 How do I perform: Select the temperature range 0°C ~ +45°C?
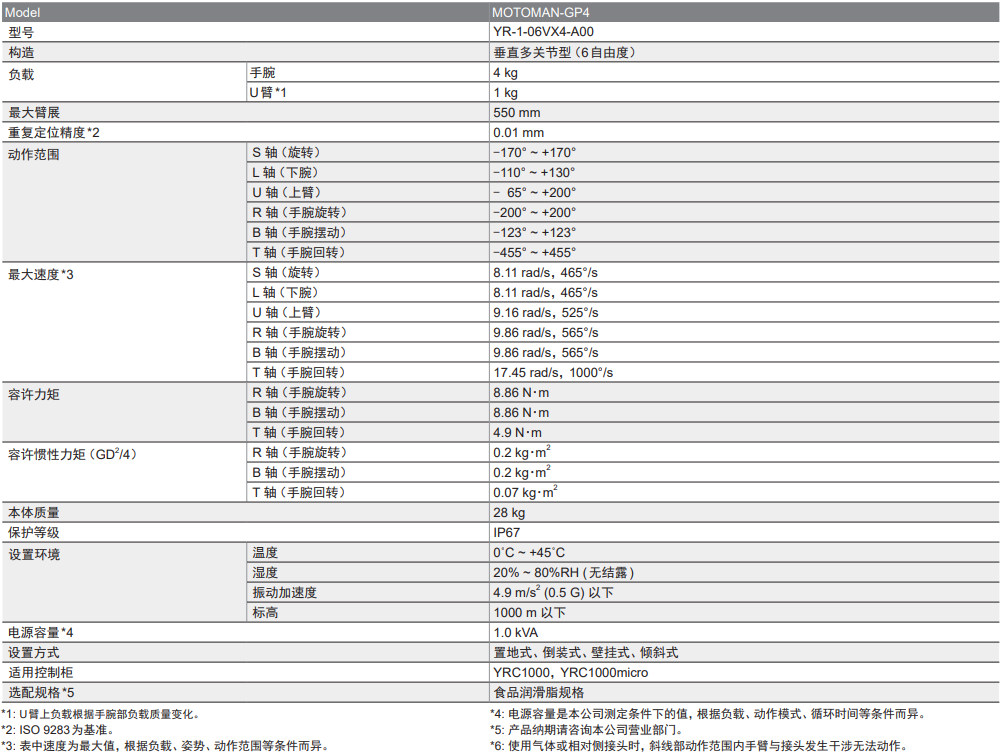click(x=528, y=553)
